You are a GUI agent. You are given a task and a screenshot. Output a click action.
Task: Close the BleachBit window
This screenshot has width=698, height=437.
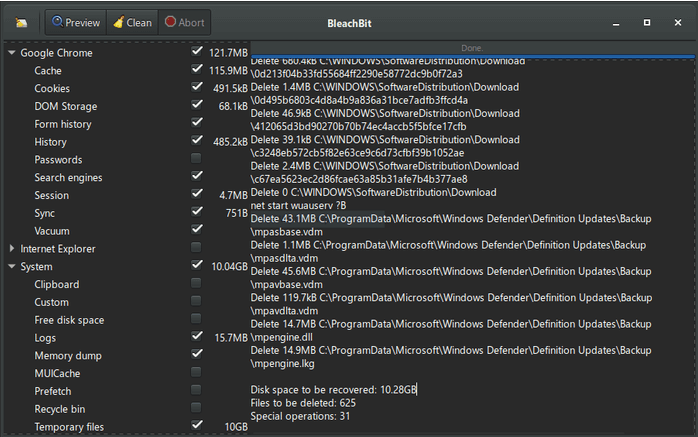(x=678, y=22)
